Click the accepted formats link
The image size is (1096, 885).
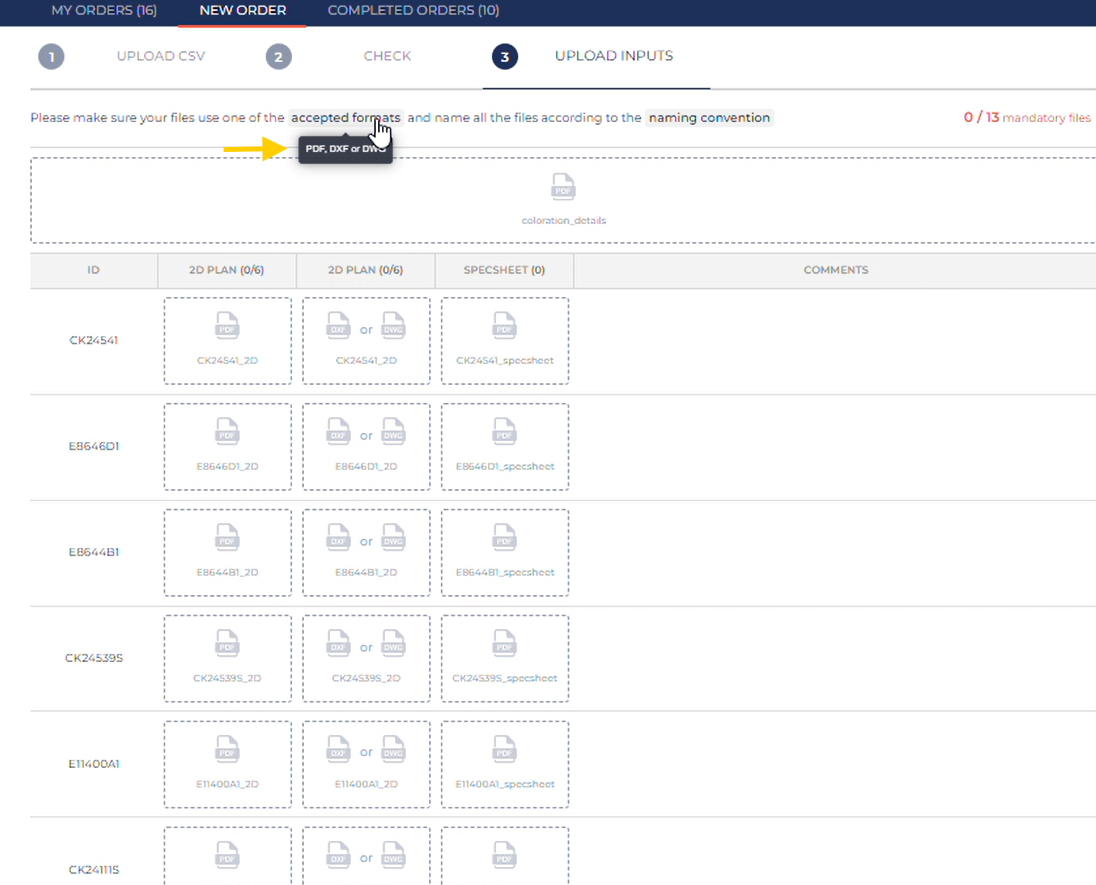click(x=346, y=118)
